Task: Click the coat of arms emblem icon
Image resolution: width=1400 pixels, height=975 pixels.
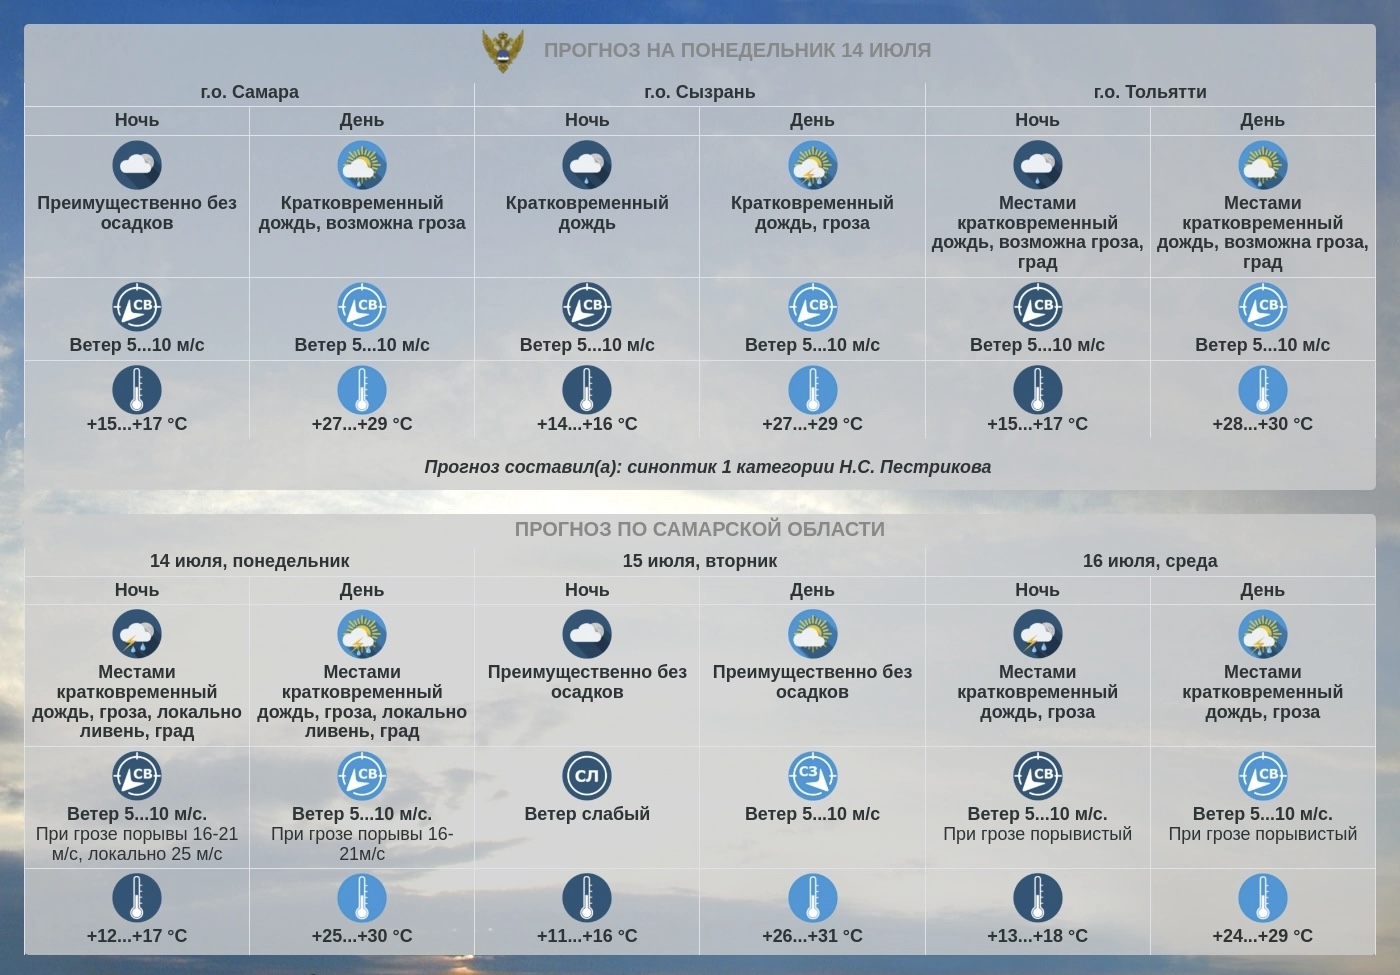Action: coord(503,50)
